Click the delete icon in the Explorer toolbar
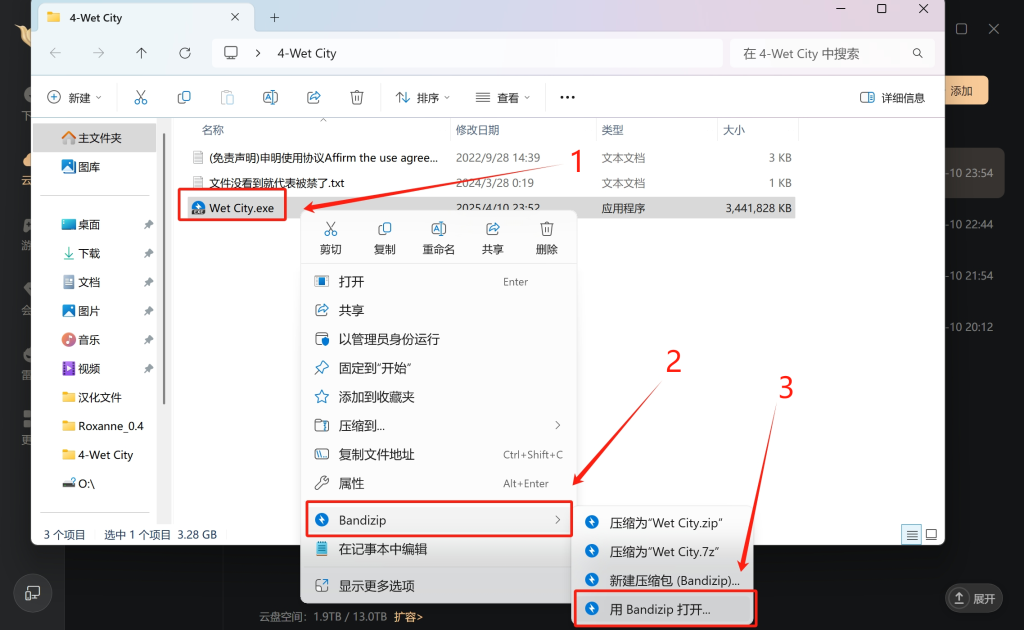1024x630 pixels. coord(357,97)
